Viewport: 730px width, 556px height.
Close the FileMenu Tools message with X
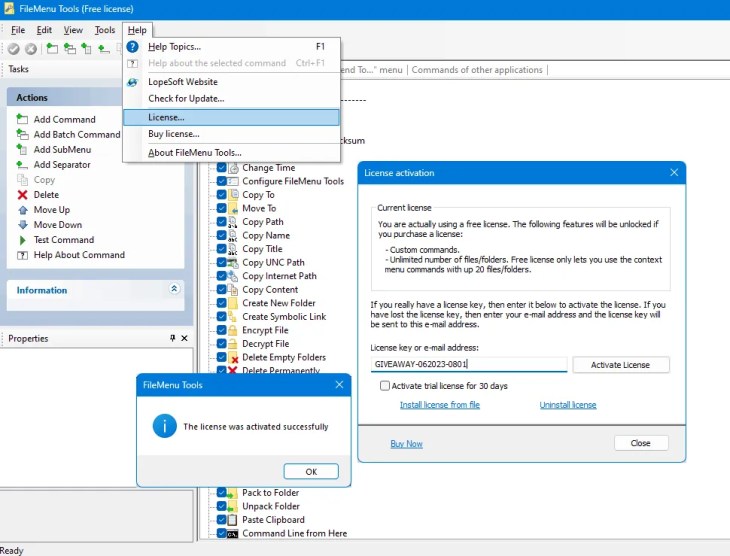pyautogui.click(x=339, y=385)
